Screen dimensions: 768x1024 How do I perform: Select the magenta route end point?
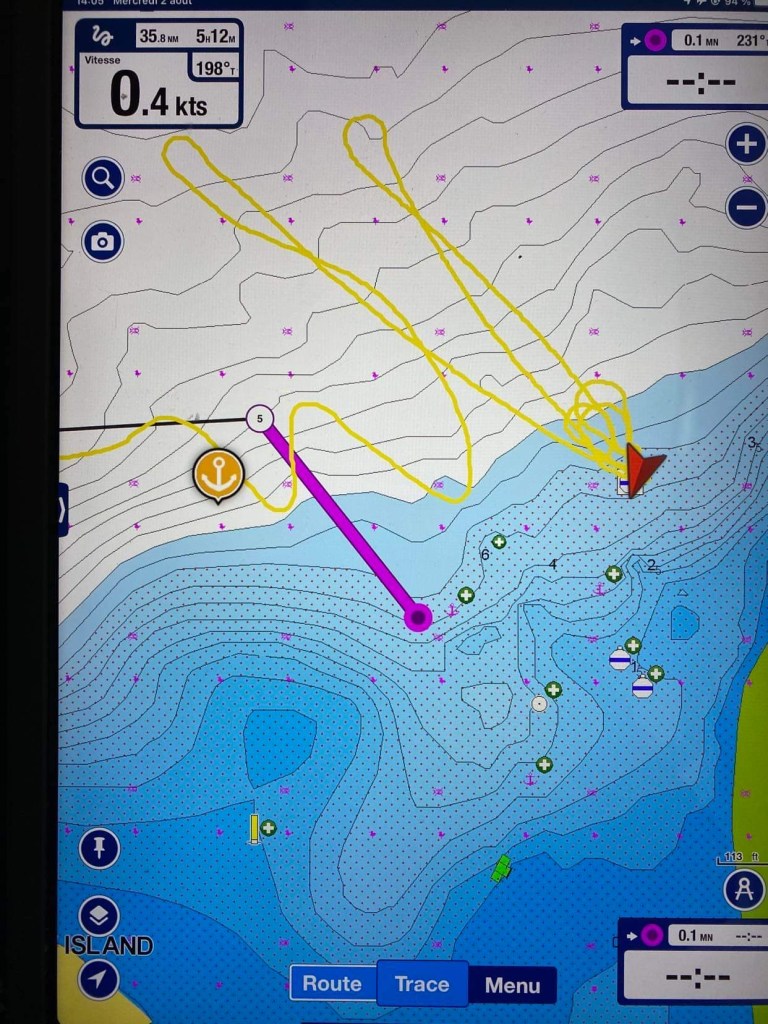coord(418,618)
